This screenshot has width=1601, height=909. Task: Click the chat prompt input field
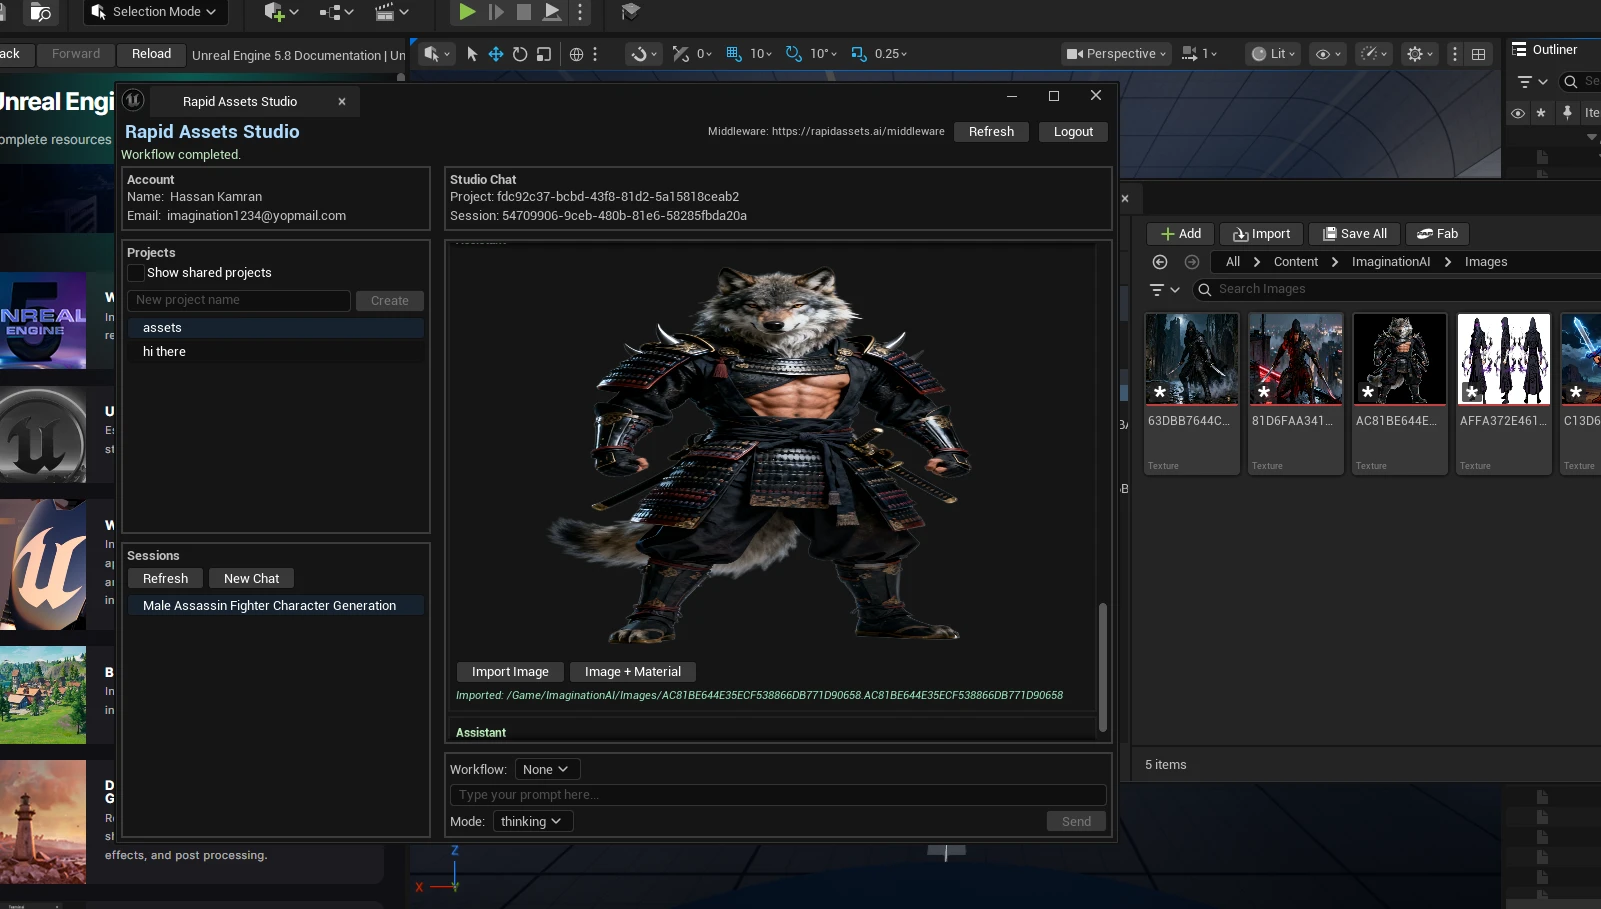pyautogui.click(x=778, y=795)
